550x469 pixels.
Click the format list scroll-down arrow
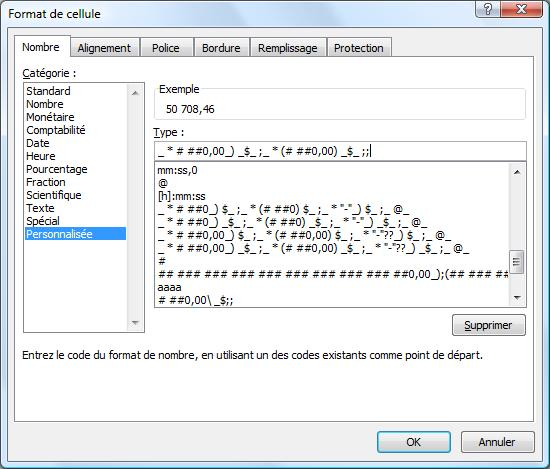517,298
